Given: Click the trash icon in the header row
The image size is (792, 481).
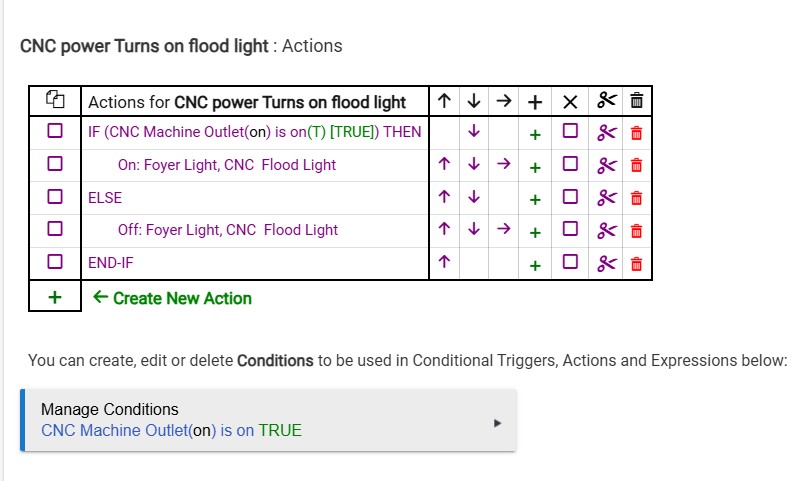Looking at the screenshot, I should tap(636, 101).
